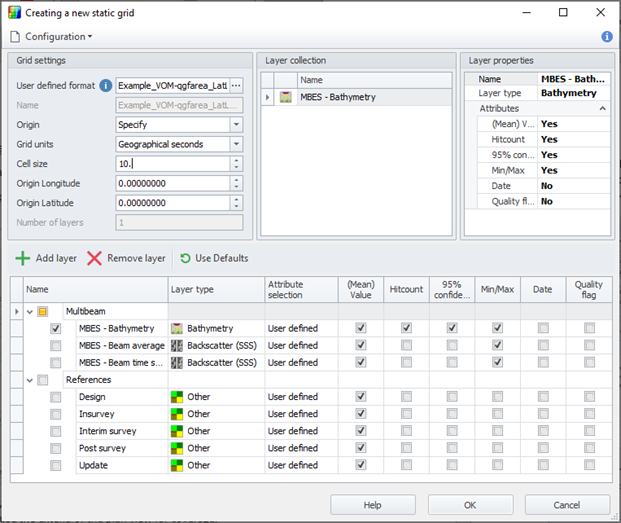
Task: Click the red X Remove layer icon
Action: (94, 258)
